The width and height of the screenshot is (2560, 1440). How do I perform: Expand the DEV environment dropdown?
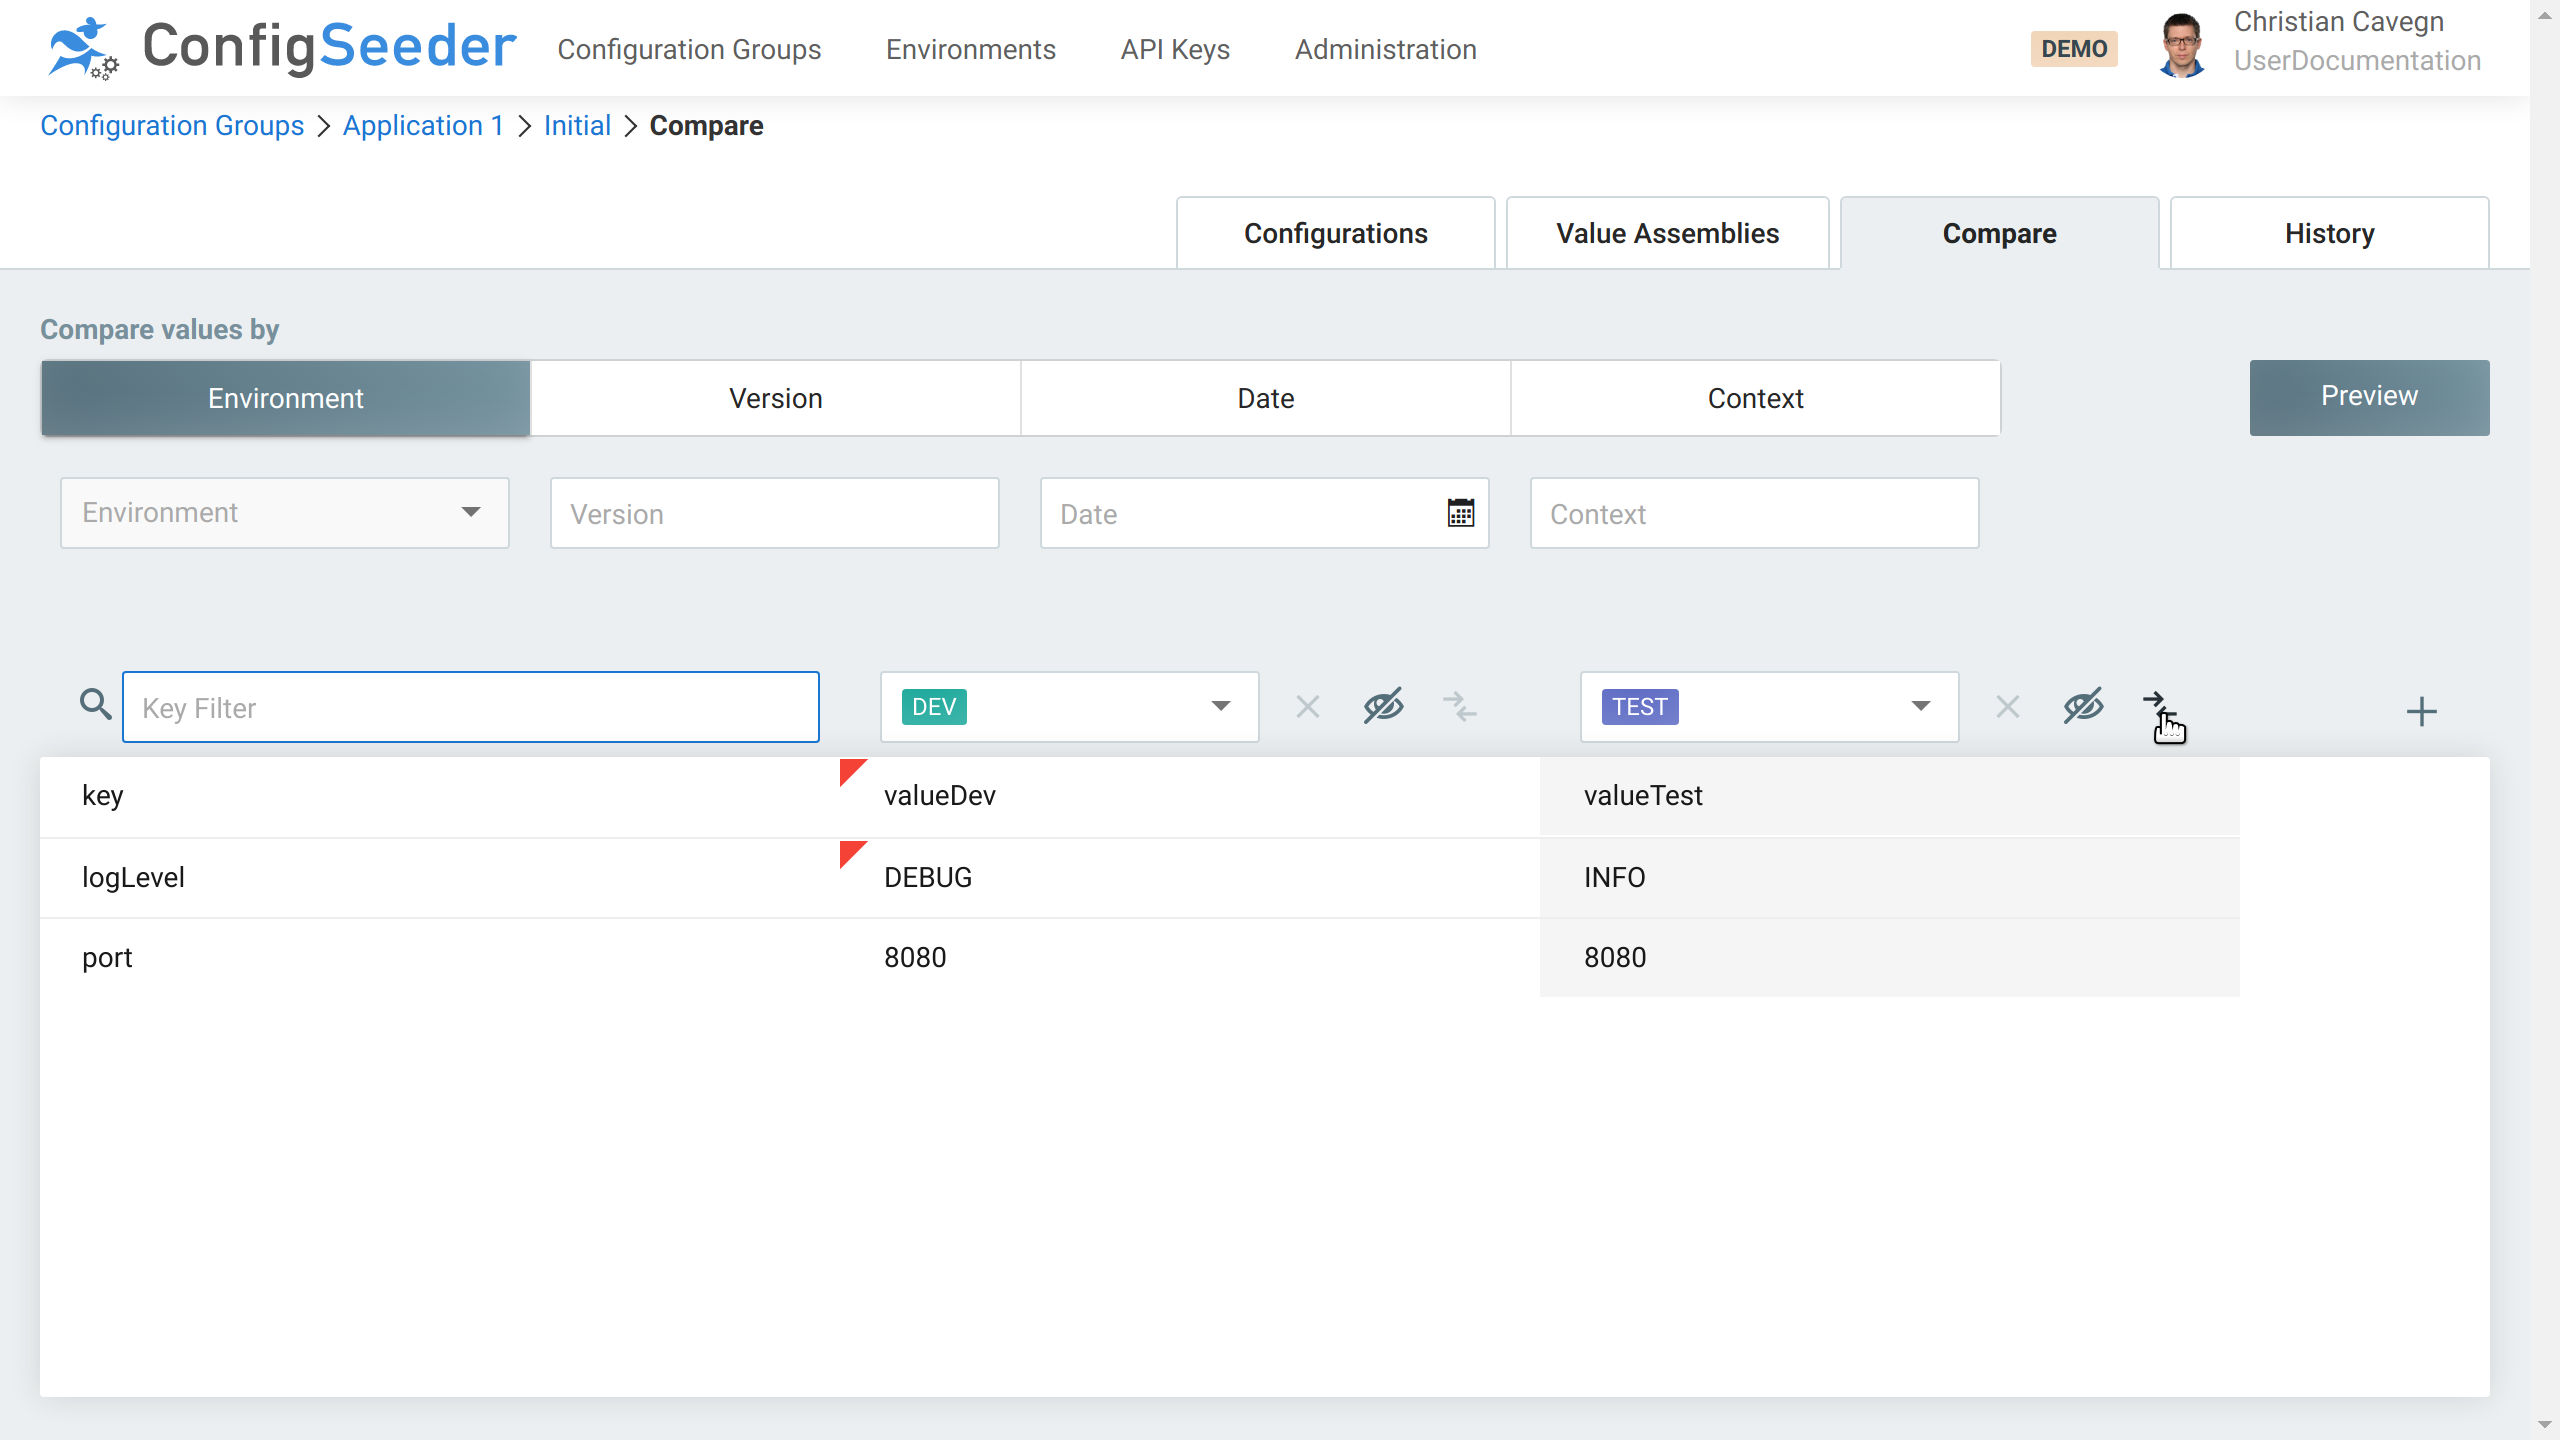(x=1220, y=707)
